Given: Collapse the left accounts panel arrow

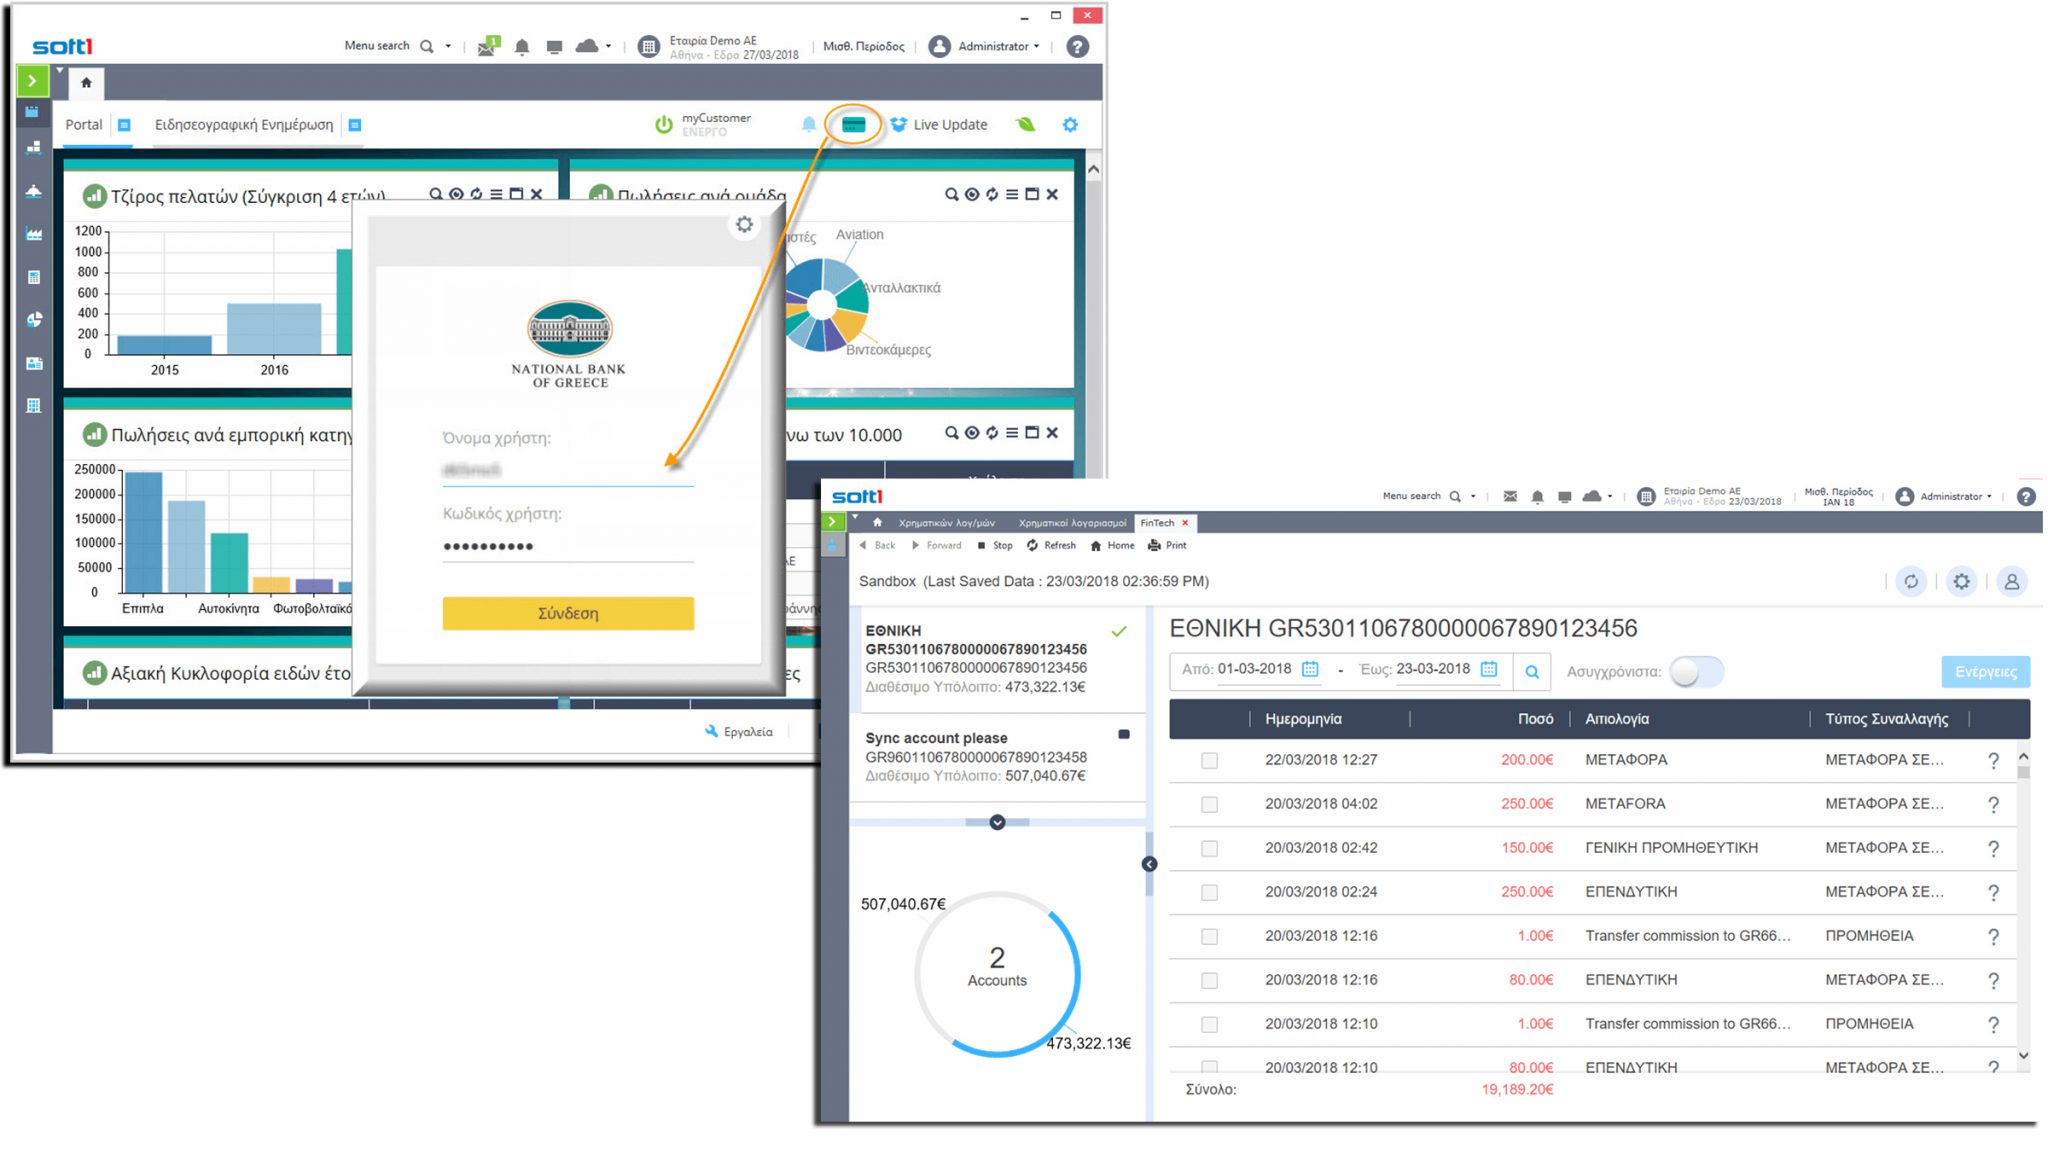Looking at the screenshot, I should (x=1149, y=864).
